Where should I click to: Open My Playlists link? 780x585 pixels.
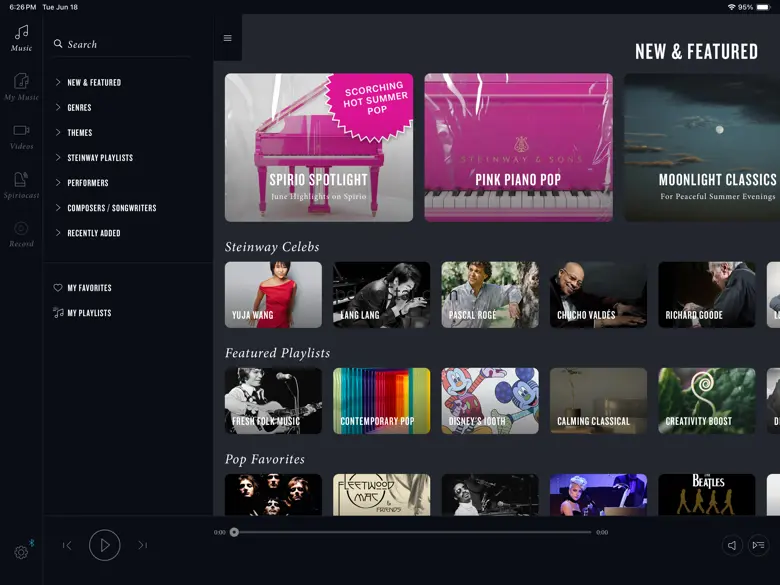(90, 313)
